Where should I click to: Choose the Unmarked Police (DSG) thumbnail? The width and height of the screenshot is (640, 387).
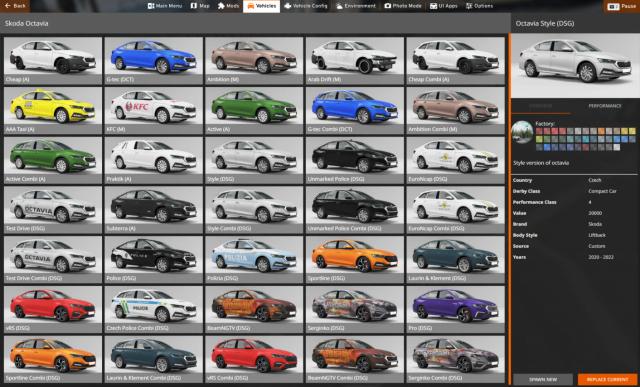[355, 160]
